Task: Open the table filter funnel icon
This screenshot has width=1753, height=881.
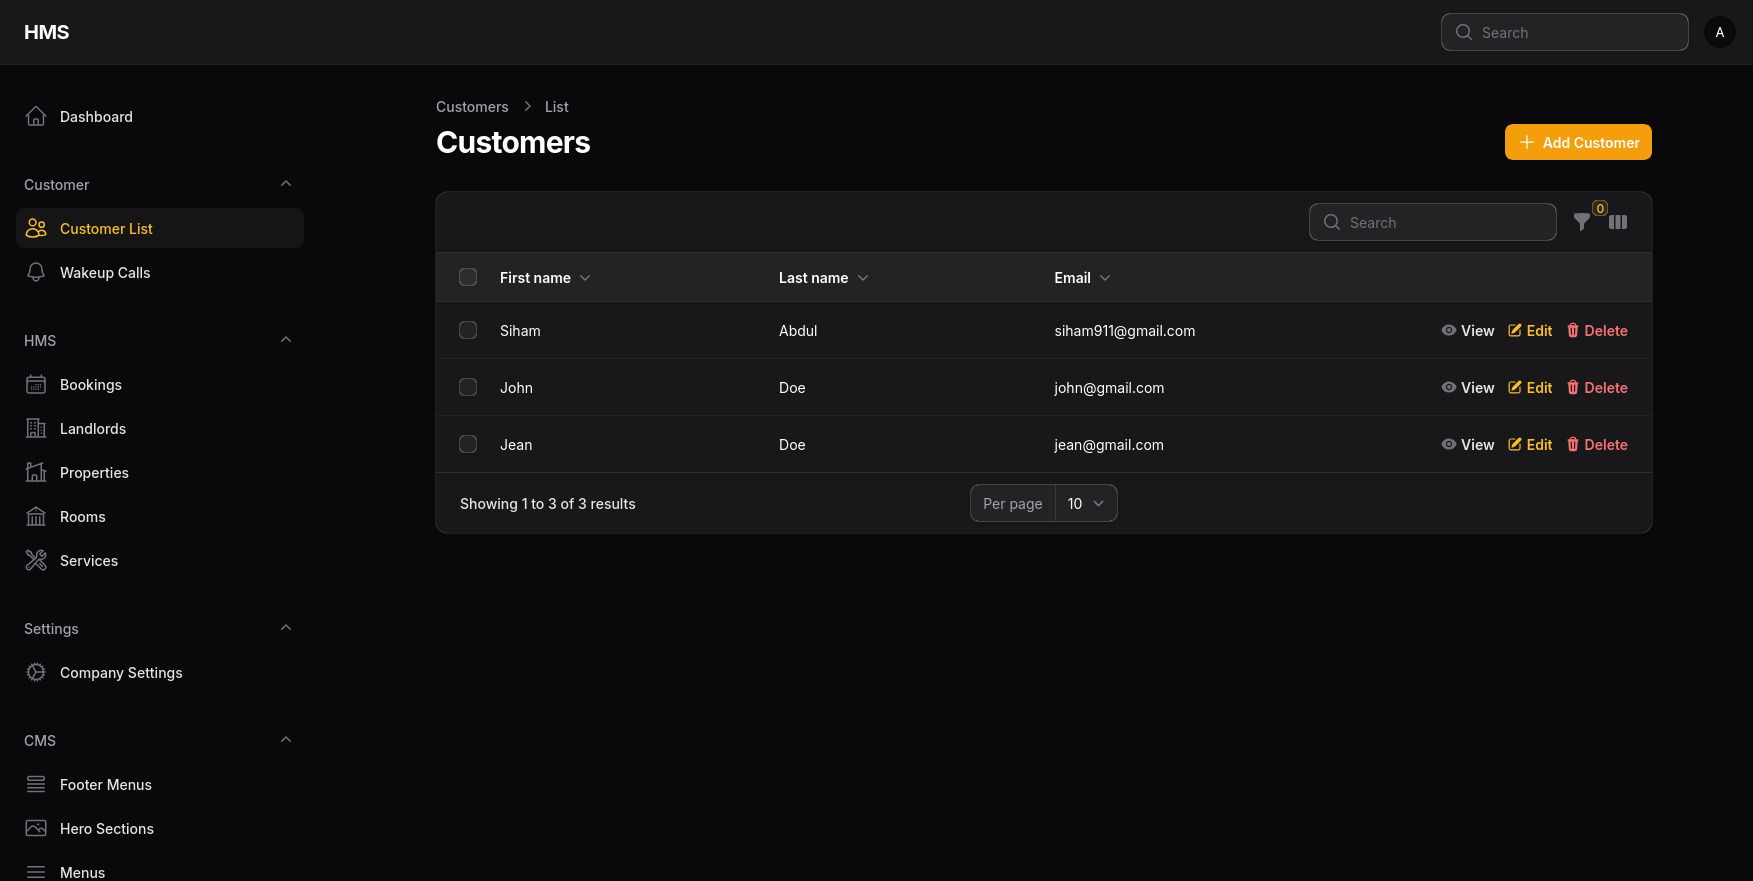Action: pyautogui.click(x=1581, y=222)
